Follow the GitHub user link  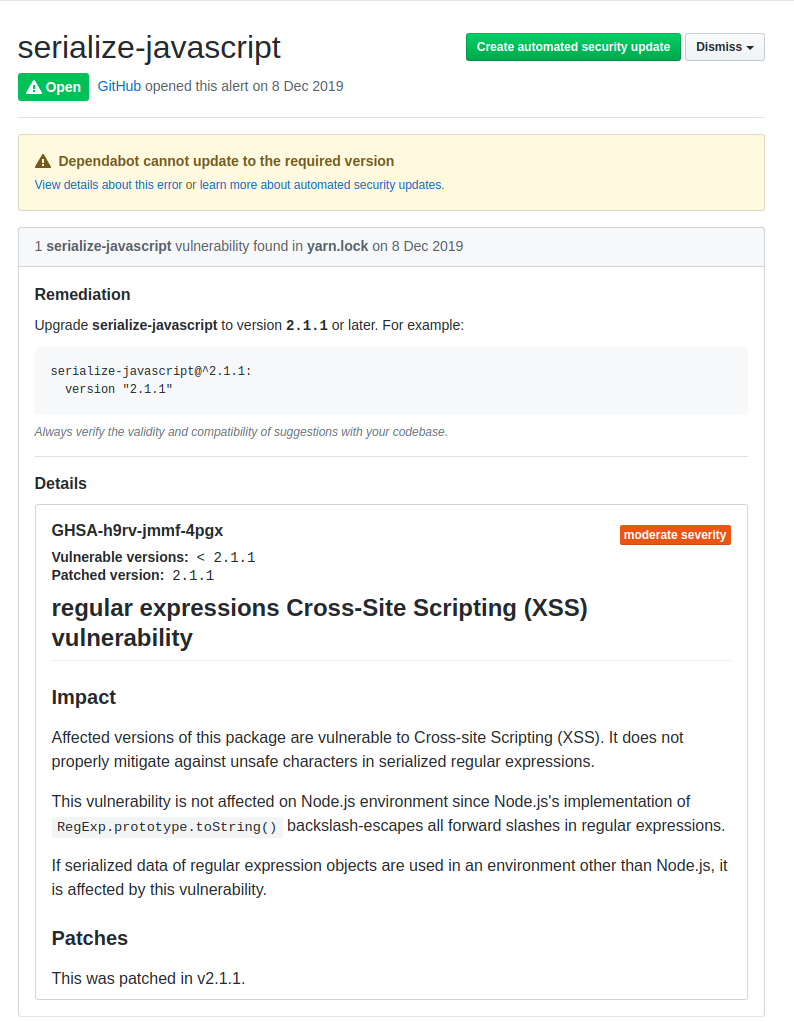[119, 86]
